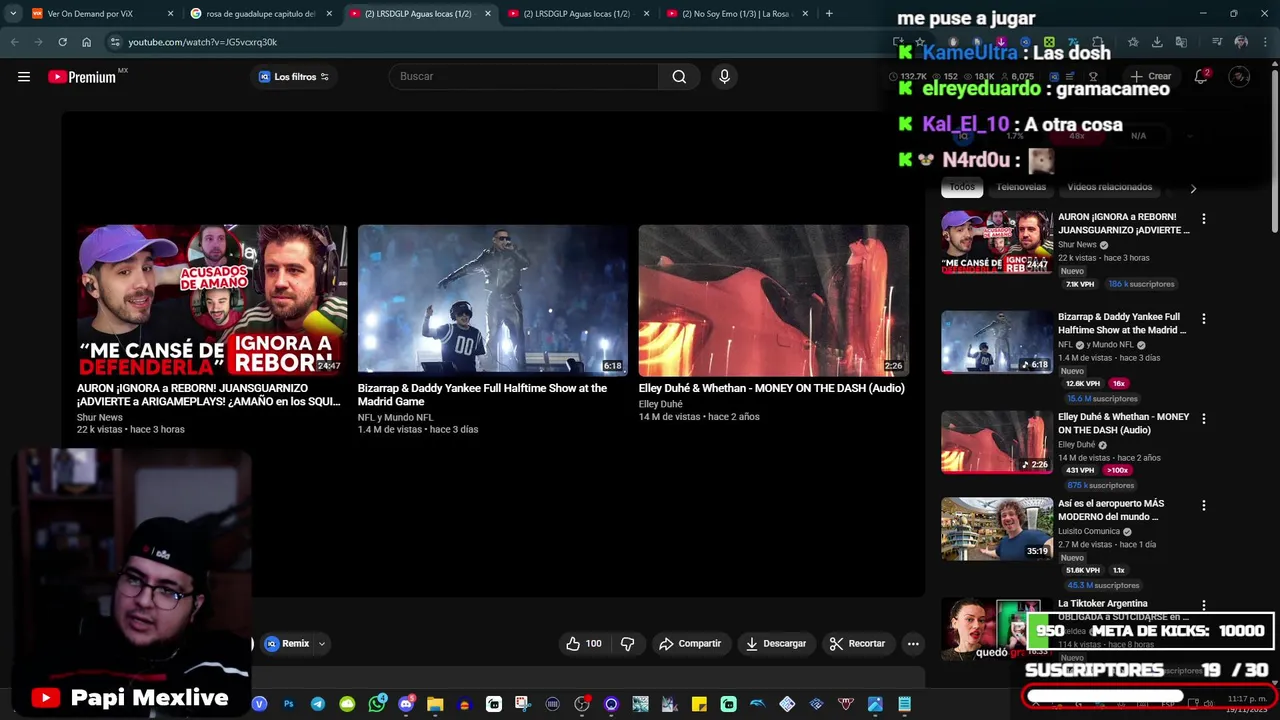
Task: Close the second LRSDGLP Aguas locas tab
Action: point(646,14)
